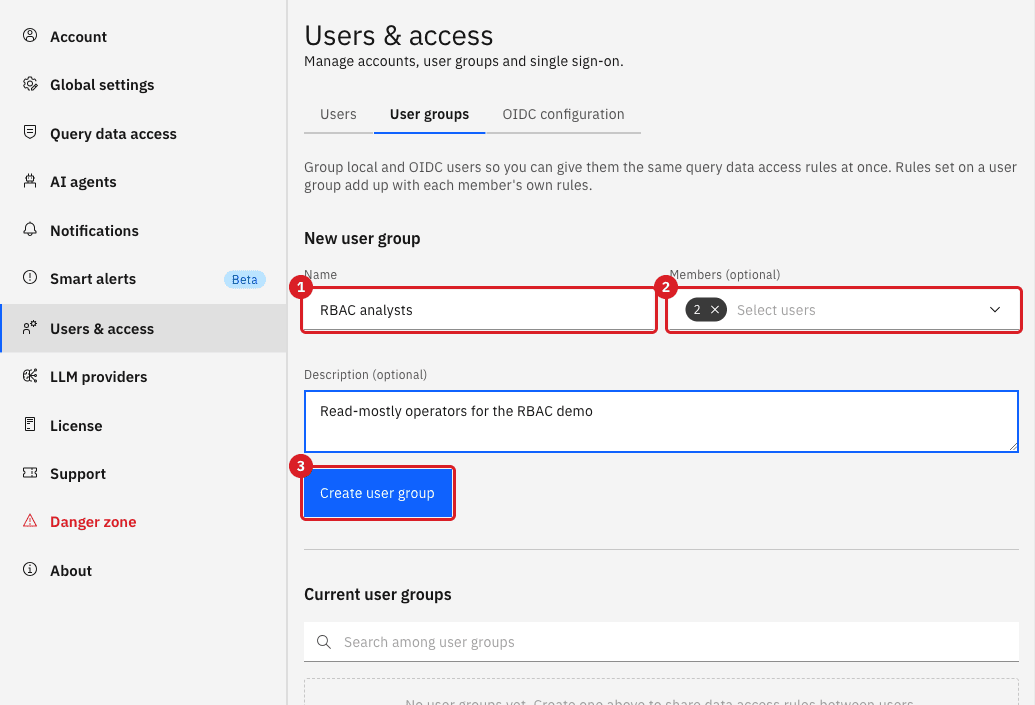
Task: Click the Name field containing RBAC analysts
Action: point(479,310)
